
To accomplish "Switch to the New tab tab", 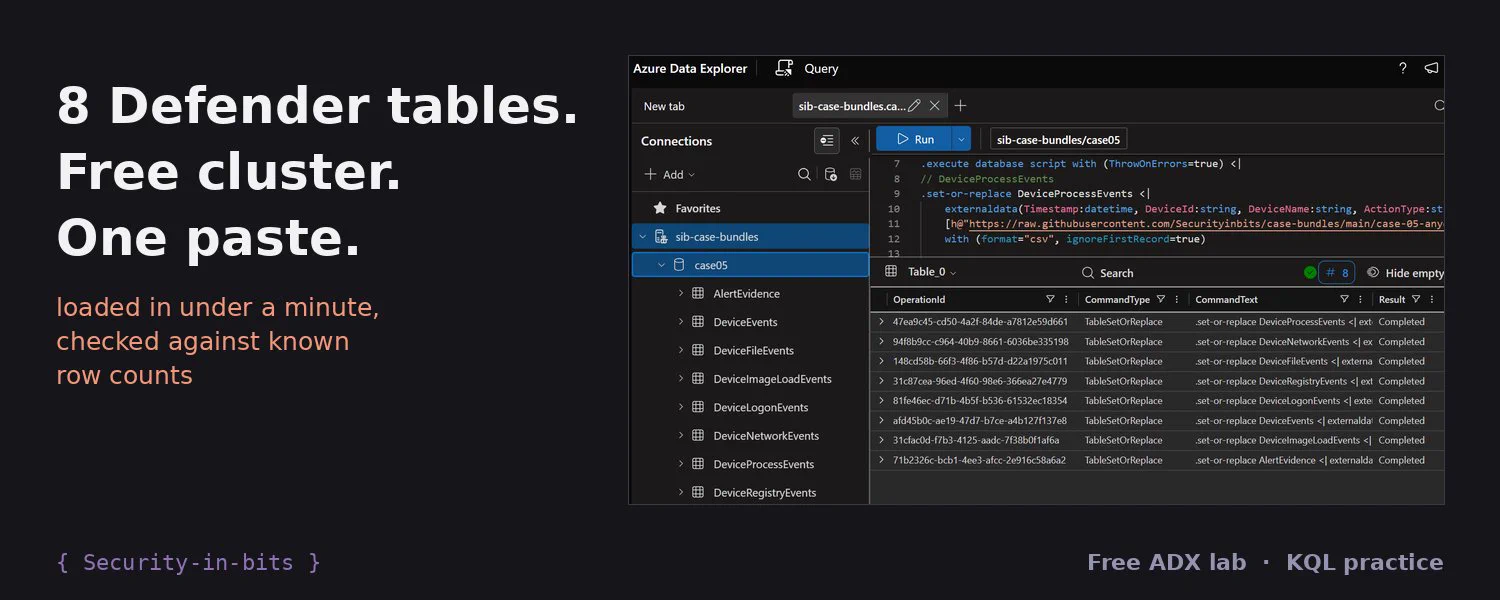I will point(664,106).
